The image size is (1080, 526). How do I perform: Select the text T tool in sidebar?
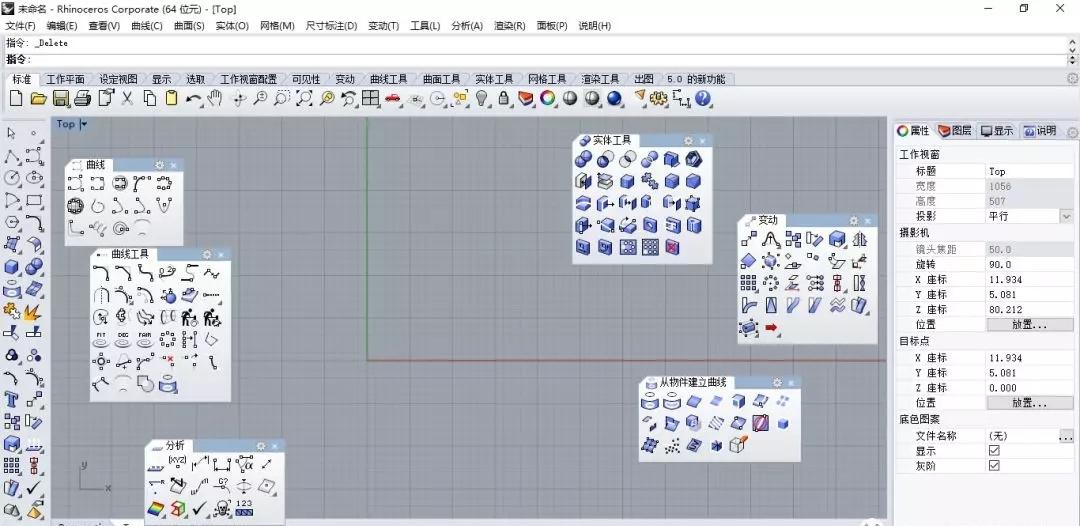pyautogui.click(x=12, y=399)
